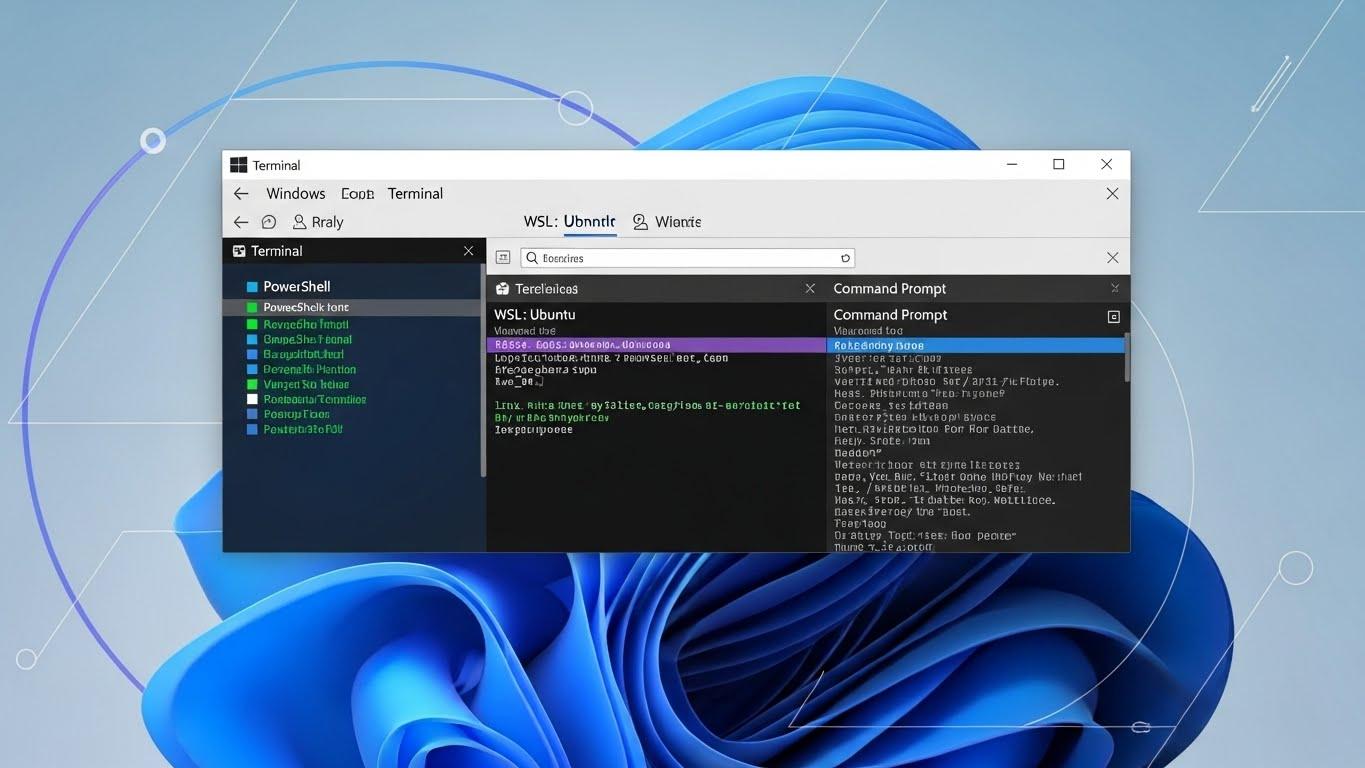The height and width of the screenshot is (768, 1365).
Task: Clear the search field with its X button
Action: coord(1112,257)
